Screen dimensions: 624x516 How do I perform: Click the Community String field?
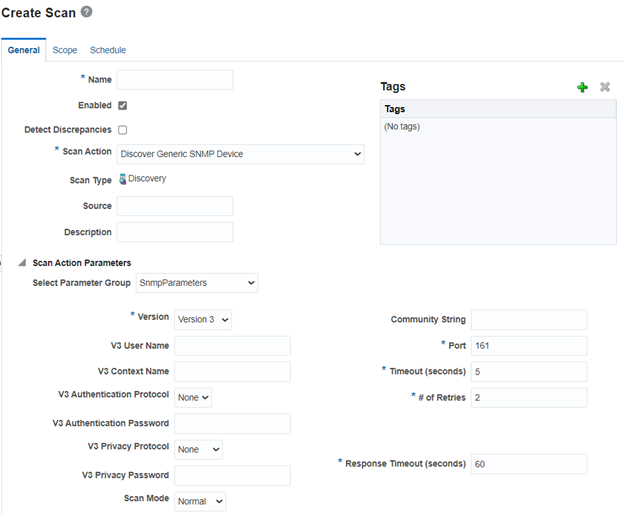[x=528, y=320]
